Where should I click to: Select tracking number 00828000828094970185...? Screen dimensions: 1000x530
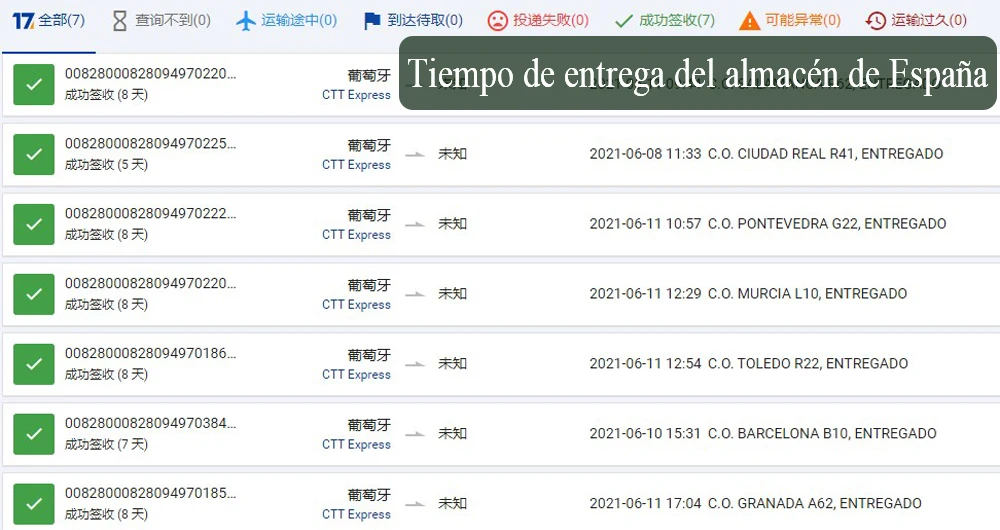(151, 493)
